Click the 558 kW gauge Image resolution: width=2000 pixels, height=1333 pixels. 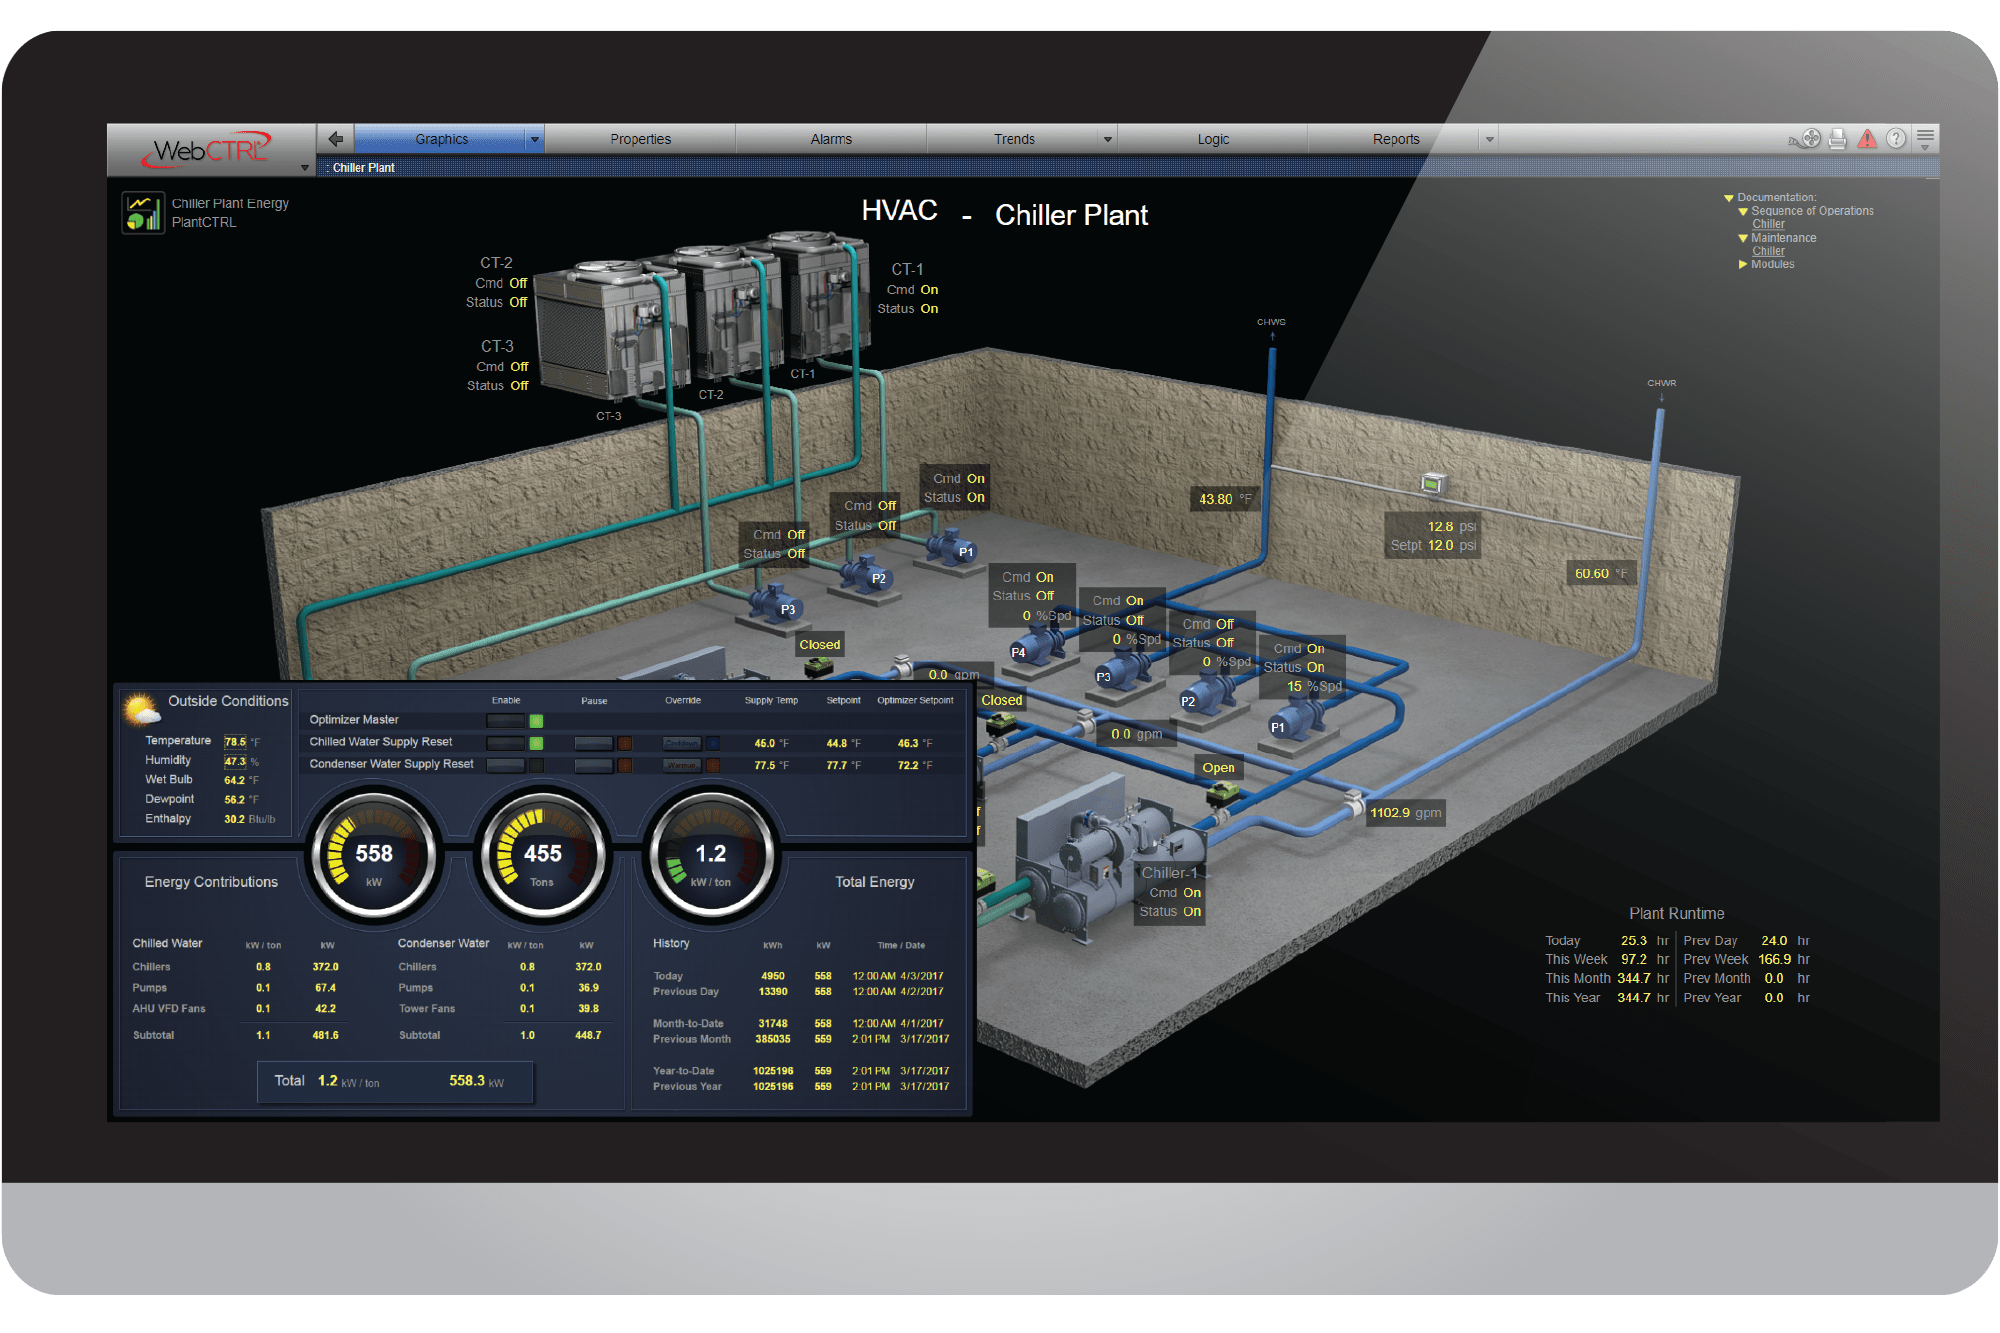click(374, 855)
